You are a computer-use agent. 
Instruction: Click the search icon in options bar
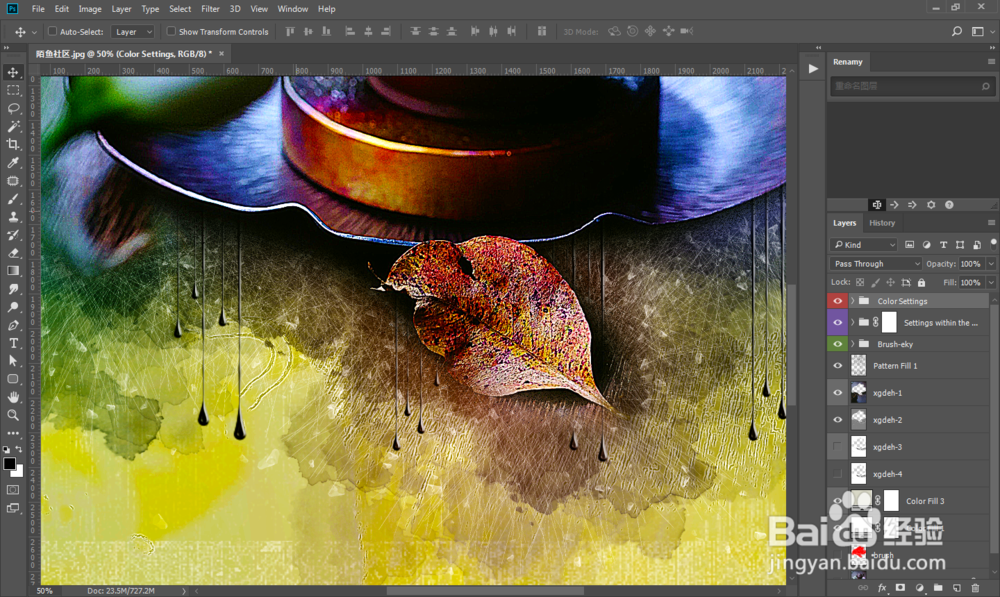(957, 31)
